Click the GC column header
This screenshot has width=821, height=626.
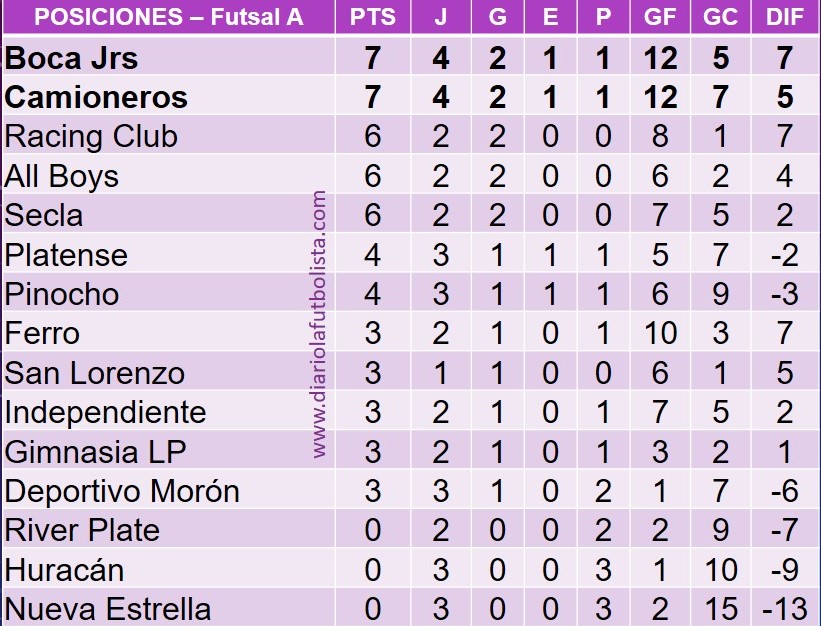point(720,17)
